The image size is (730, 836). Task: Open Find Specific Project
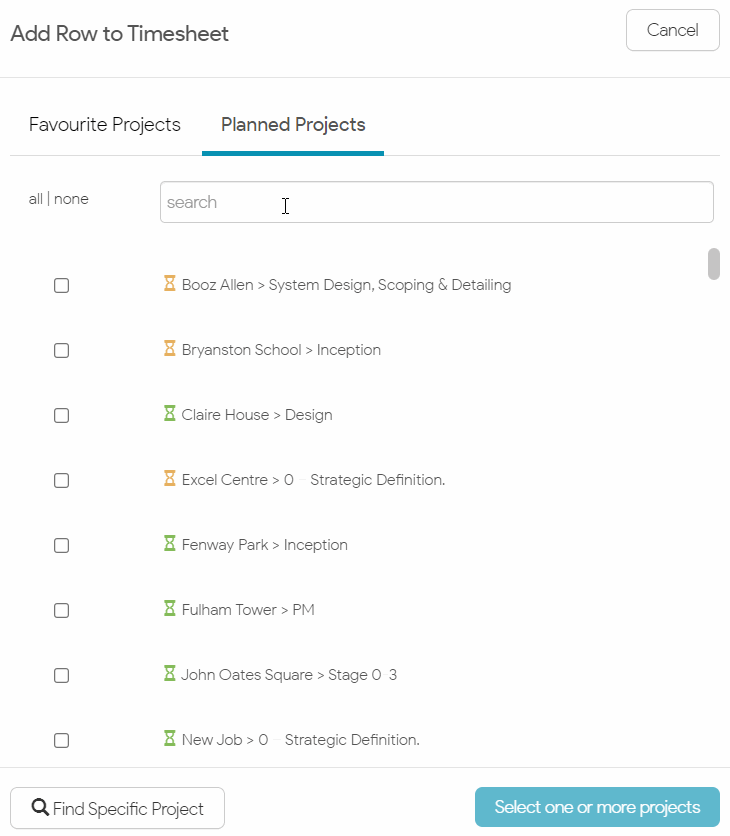117,808
